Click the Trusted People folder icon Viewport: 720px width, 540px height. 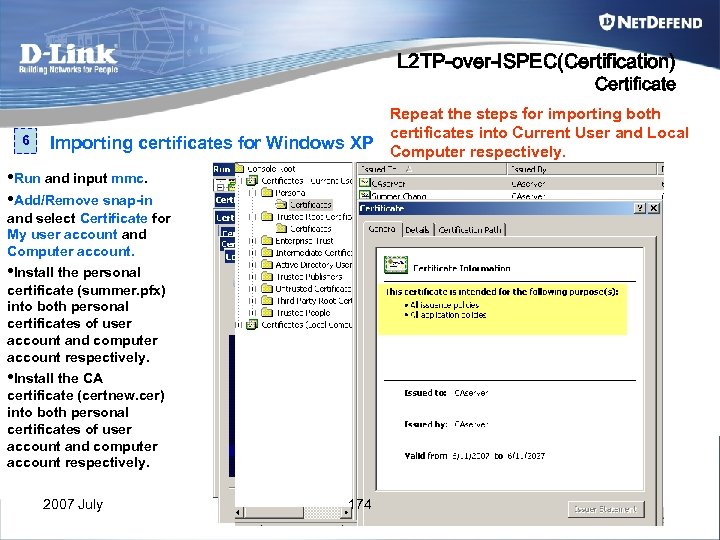tap(267, 312)
